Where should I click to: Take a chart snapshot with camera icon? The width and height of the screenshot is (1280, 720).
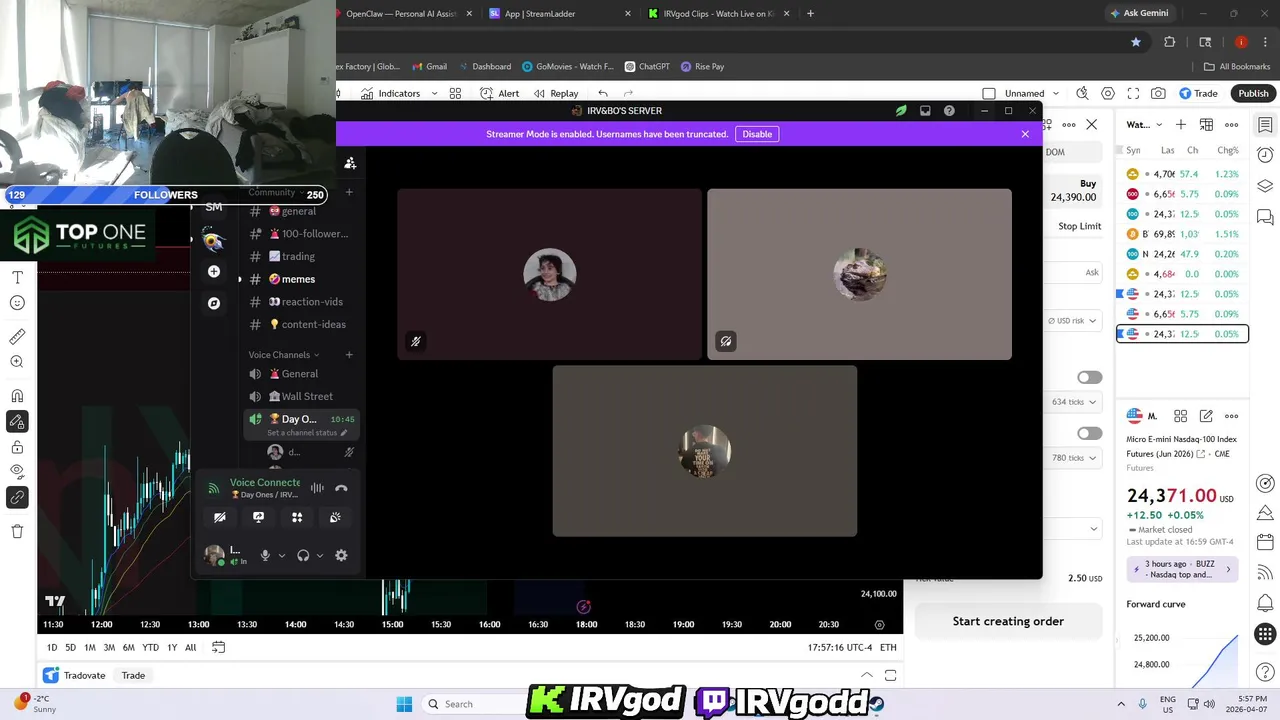[x=1158, y=93]
